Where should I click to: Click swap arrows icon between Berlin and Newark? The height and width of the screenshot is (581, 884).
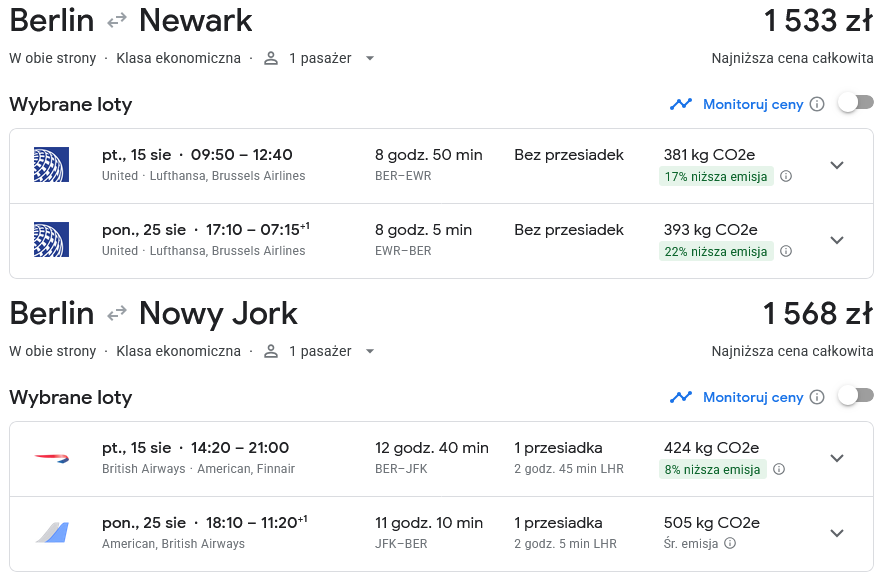tap(117, 21)
